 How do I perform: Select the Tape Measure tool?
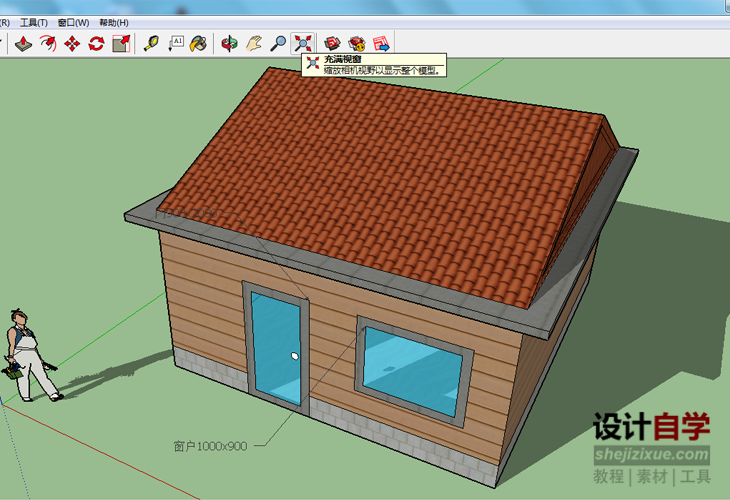point(152,43)
